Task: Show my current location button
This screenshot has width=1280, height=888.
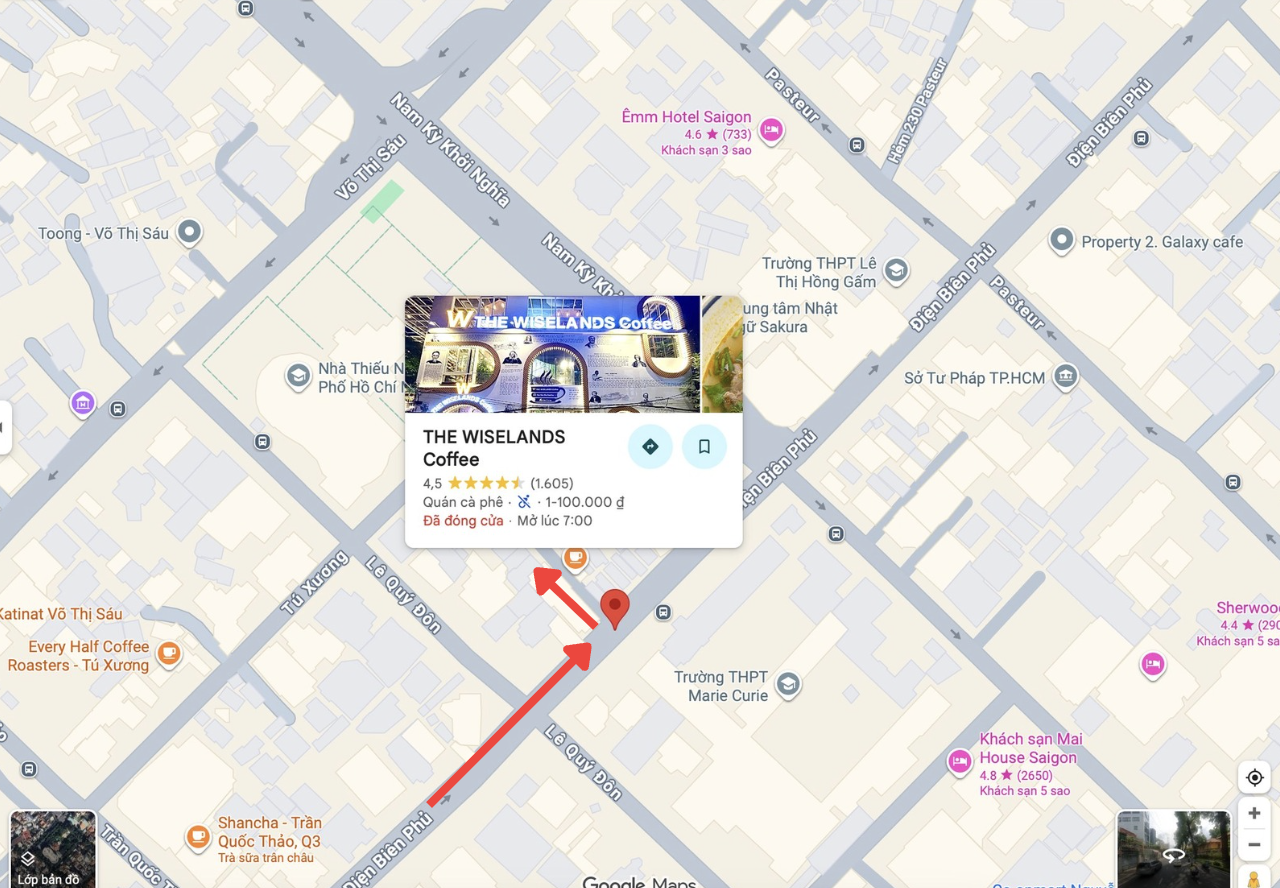Action: 1254,778
